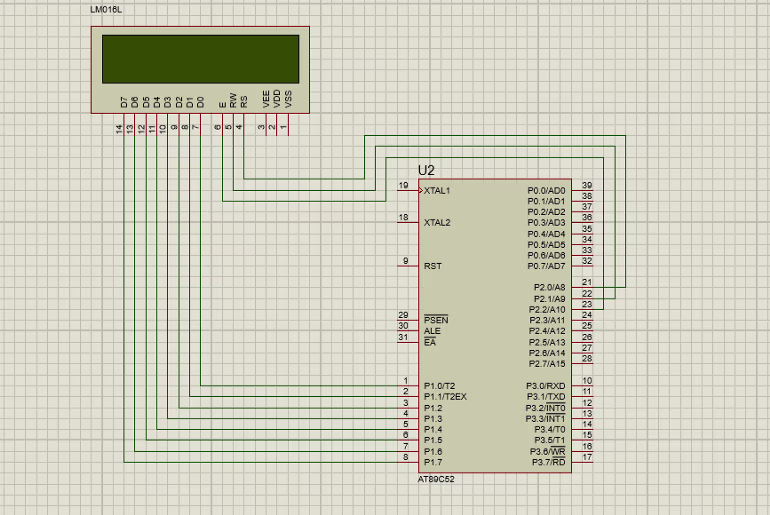Viewport: 770px width, 515px height.
Task: Click the P0.7/AD7 pin label
Action: pyautogui.click(x=546, y=266)
